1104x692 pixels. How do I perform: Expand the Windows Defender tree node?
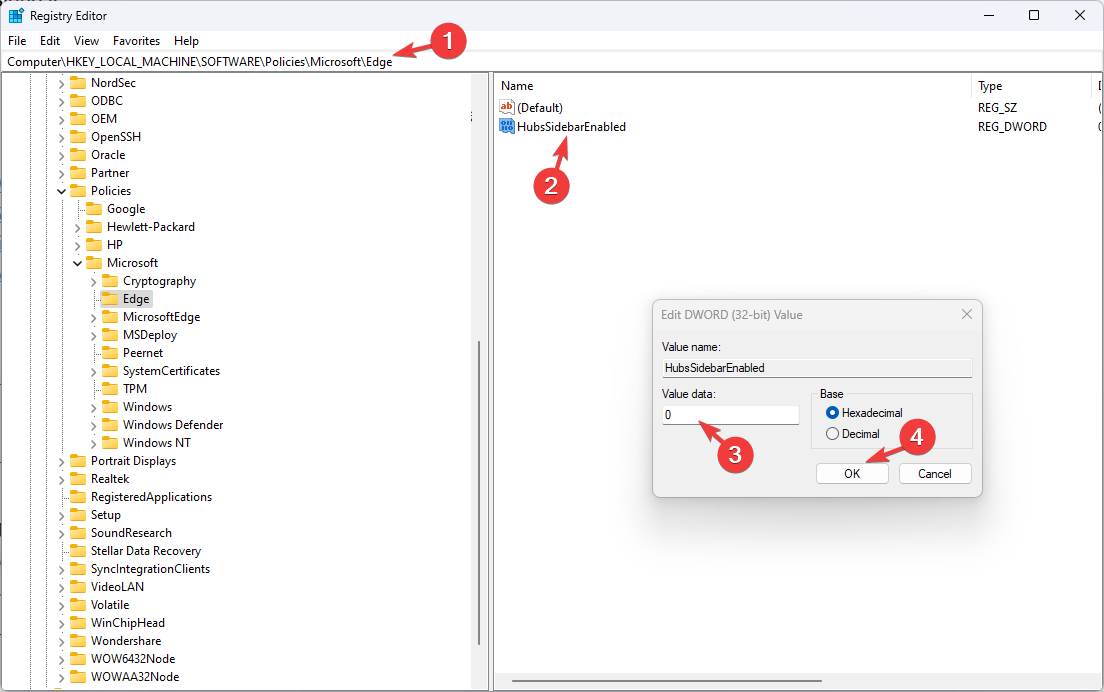(94, 426)
